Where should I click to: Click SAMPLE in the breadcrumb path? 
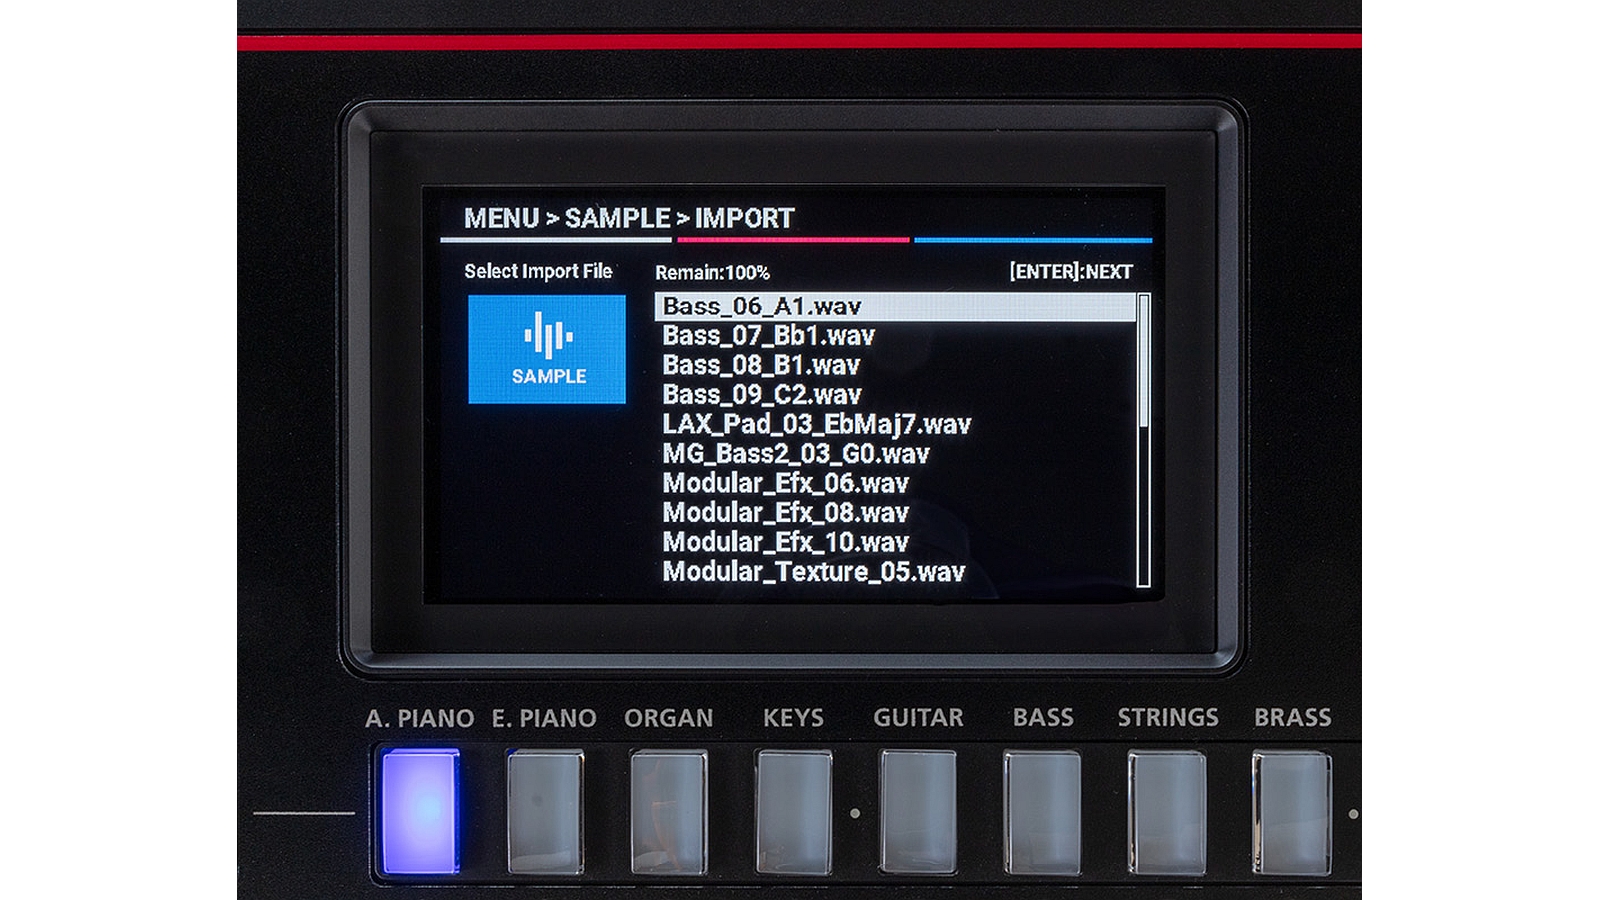[x=617, y=218]
